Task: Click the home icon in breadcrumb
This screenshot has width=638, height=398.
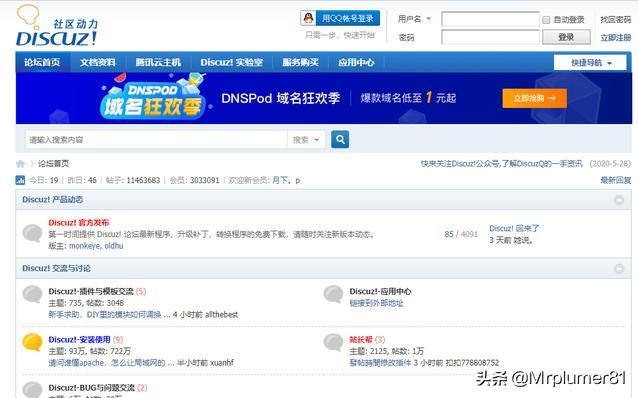Action: [x=20, y=164]
